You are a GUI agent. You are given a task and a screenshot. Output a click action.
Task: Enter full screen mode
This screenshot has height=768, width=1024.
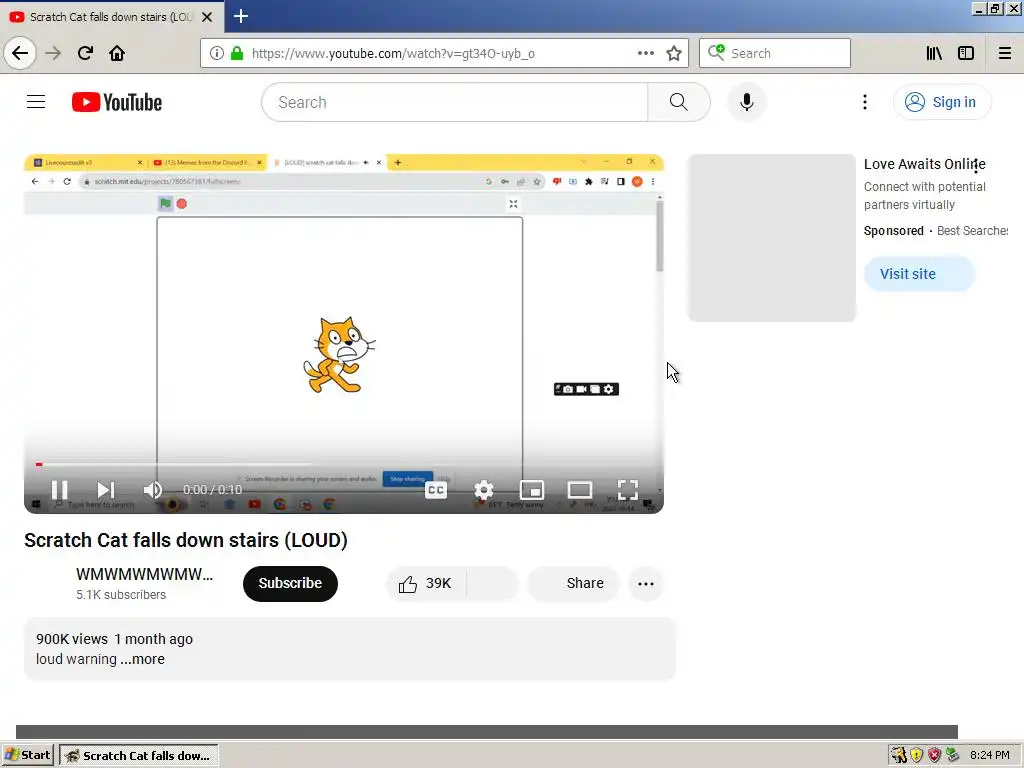pos(628,490)
